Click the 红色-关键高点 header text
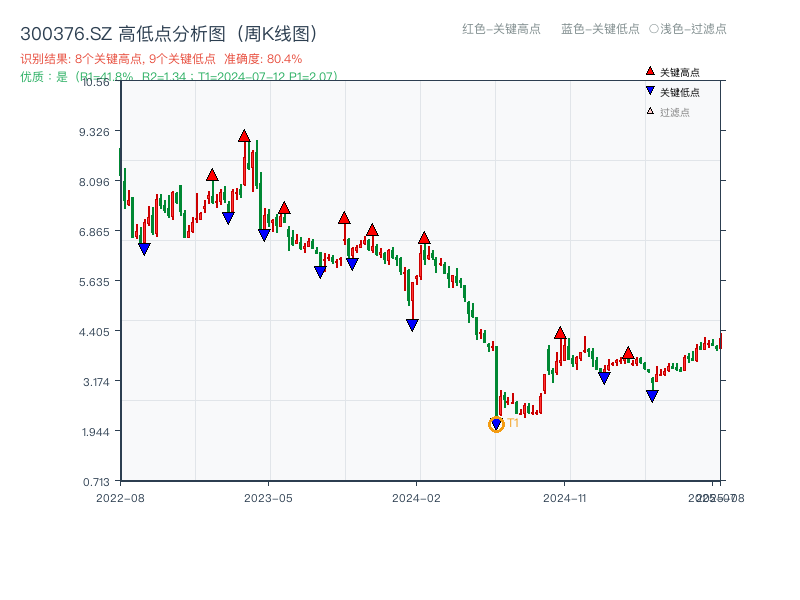Image resolution: width=800 pixels, height=600 pixels. (x=502, y=29)
